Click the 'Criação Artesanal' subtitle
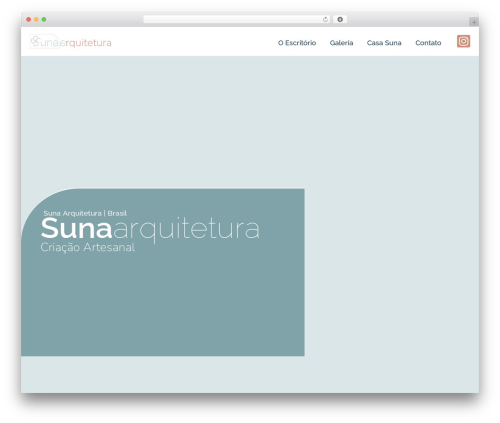Screen dimensions: 500x423 click(88, 248)
